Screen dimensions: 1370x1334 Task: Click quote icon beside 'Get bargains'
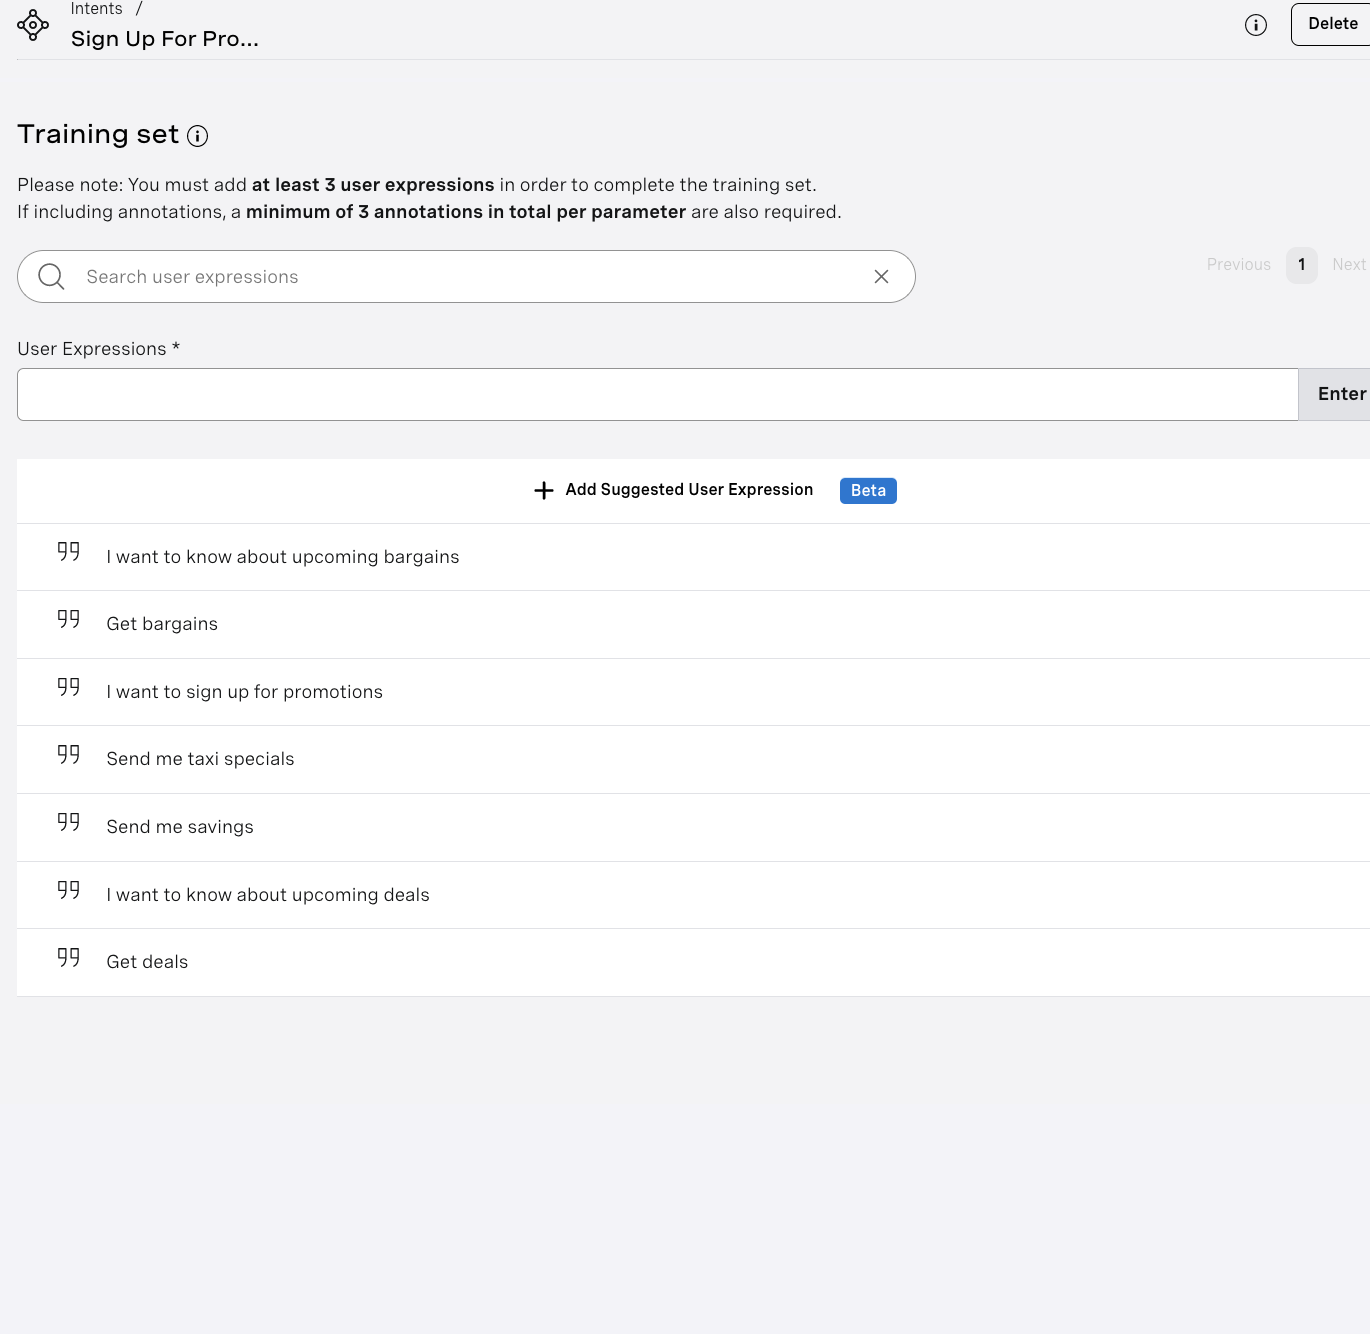coord(68,620)
